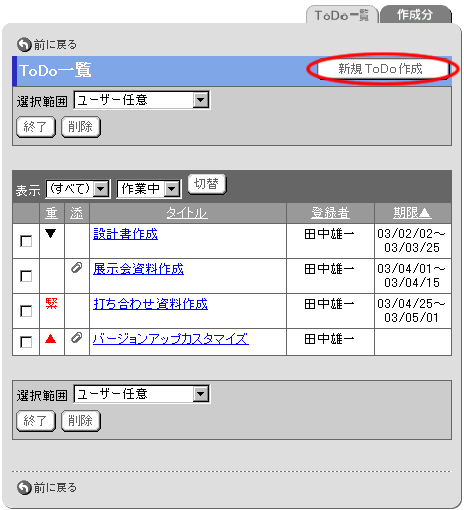Expand the (すべて) display filter dropdown

pyautogui.click(x=78, y=189)
